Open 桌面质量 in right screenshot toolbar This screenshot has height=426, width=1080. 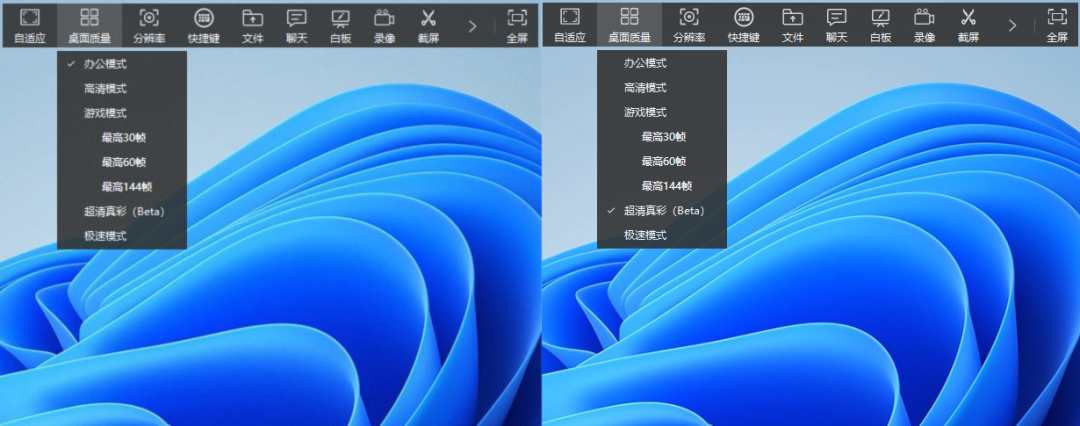tap(630, 24)
